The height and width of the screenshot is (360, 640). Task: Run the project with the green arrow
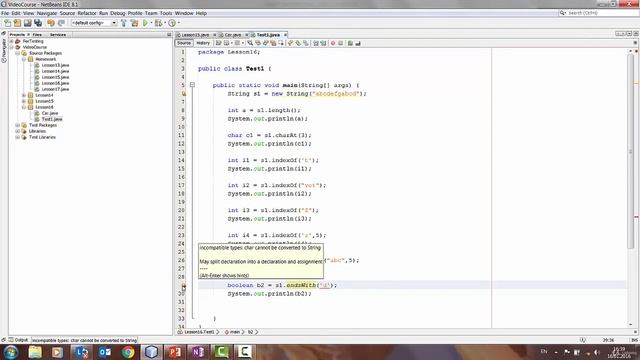pos(145,23)
